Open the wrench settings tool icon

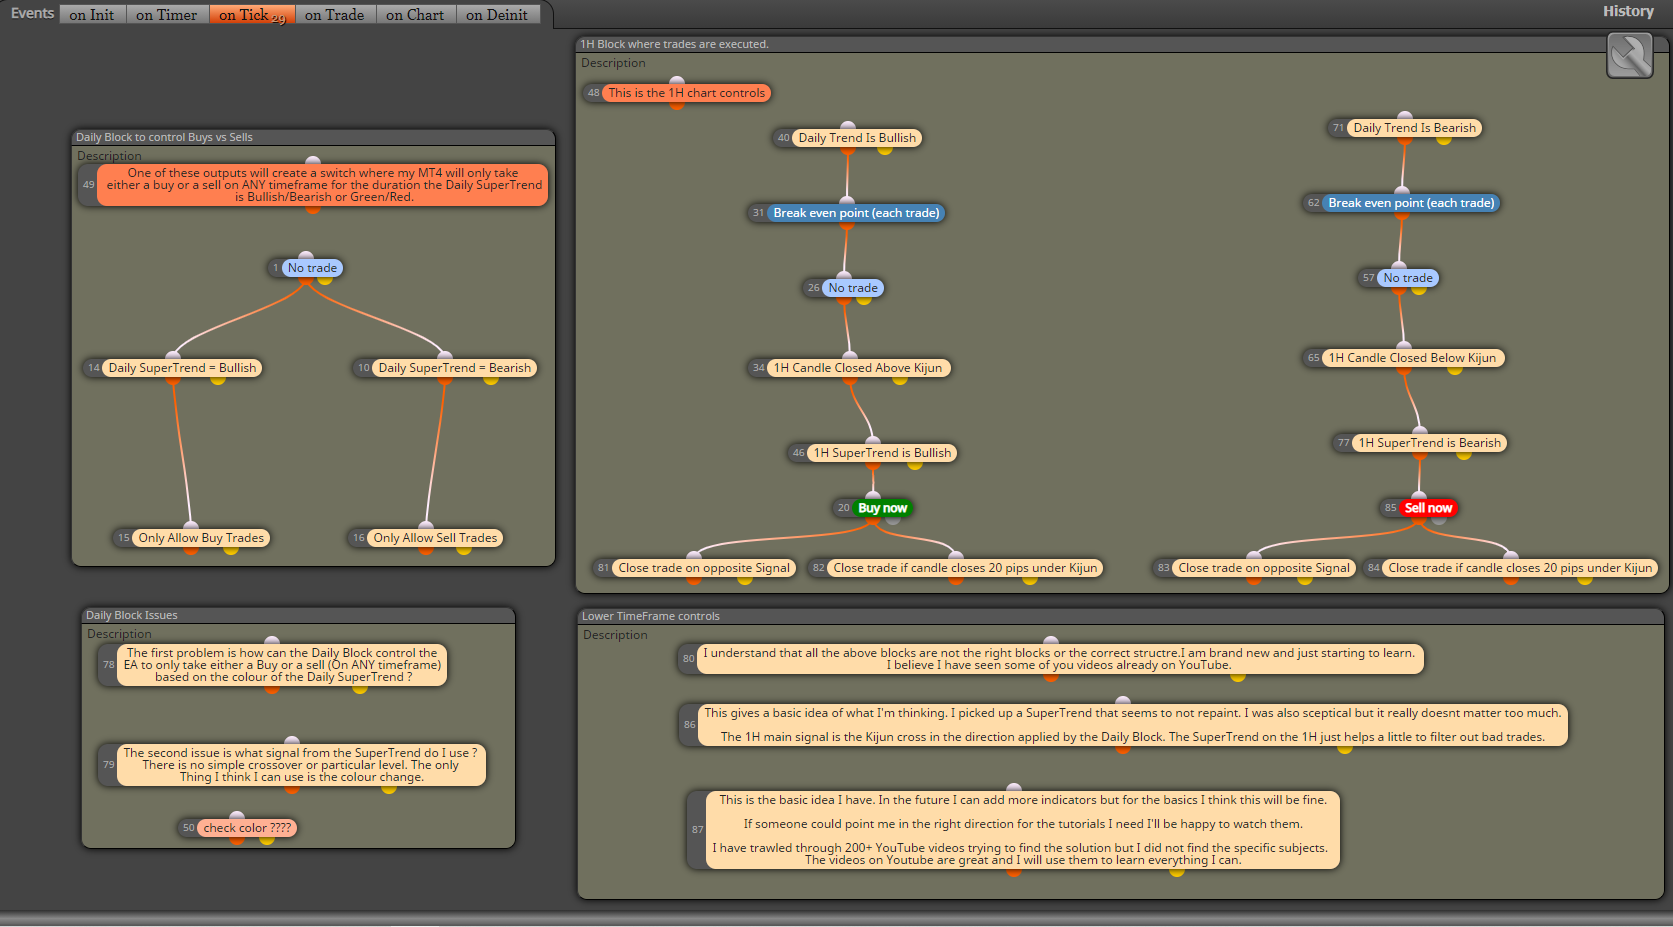point(1629,55)
